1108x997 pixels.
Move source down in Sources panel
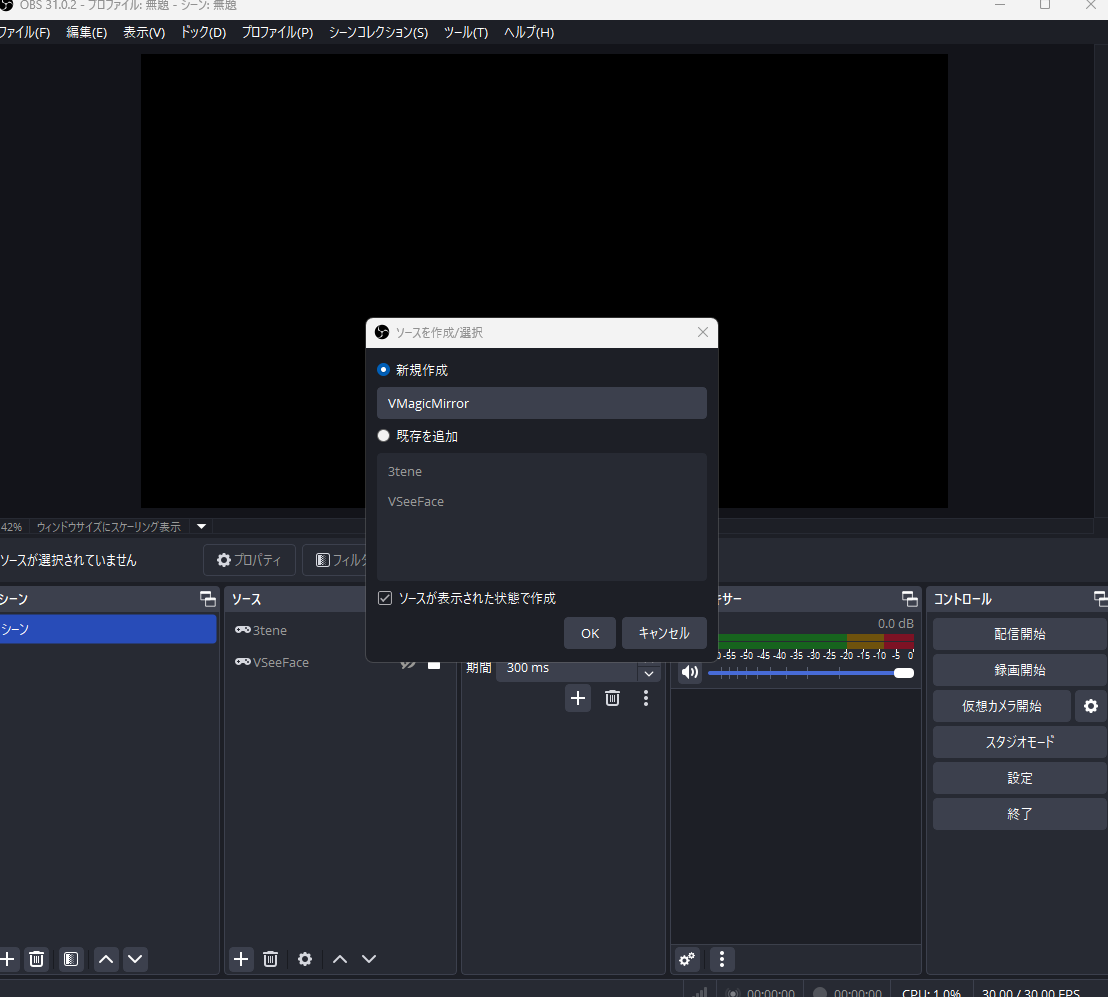(x=369, y=959)
